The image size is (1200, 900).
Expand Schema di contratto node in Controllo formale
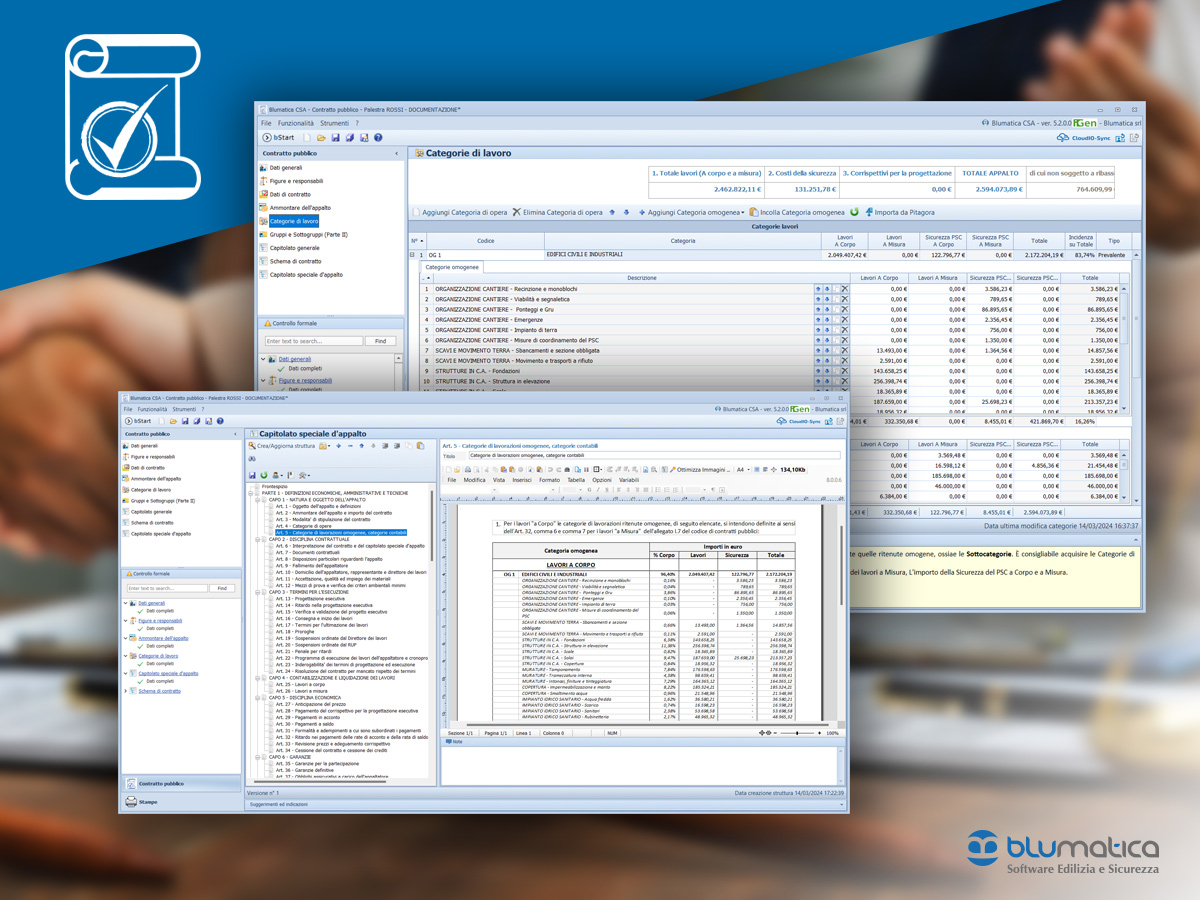click(x=125, y=691)
